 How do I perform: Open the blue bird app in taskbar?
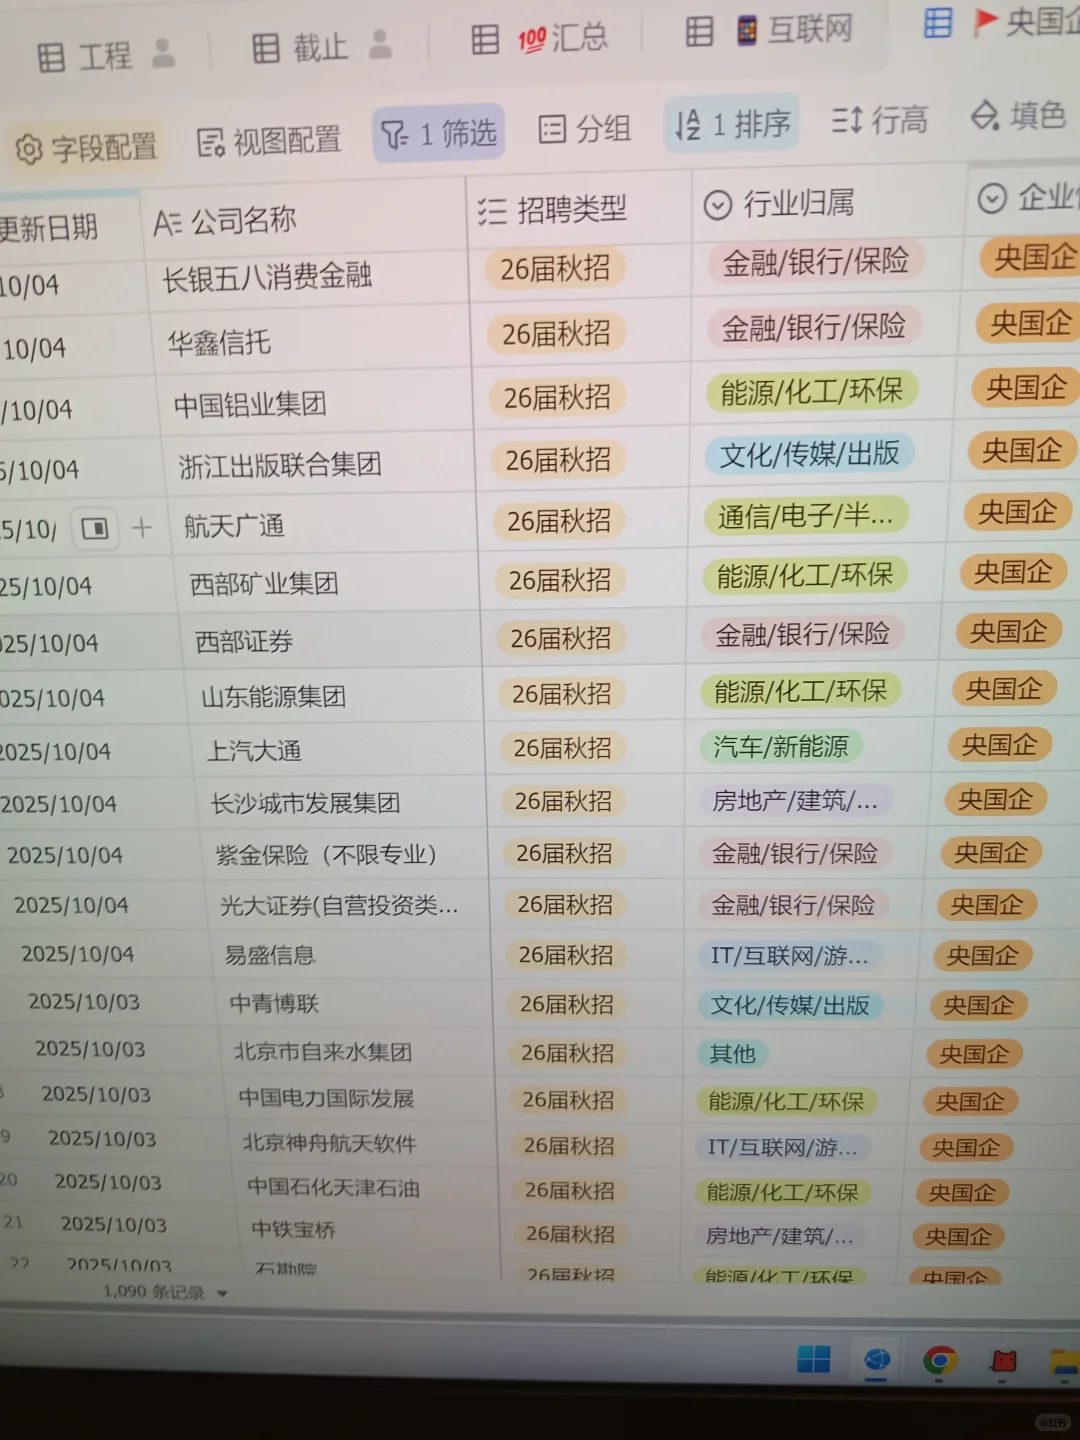(x=877, y=1361)
